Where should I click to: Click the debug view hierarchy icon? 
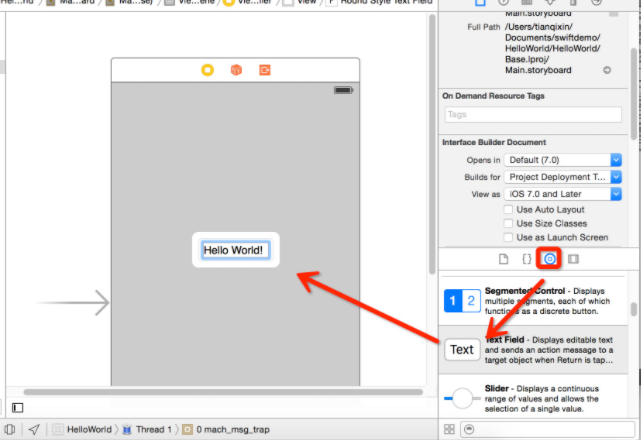pyautogui.click(x=10, y=429)
